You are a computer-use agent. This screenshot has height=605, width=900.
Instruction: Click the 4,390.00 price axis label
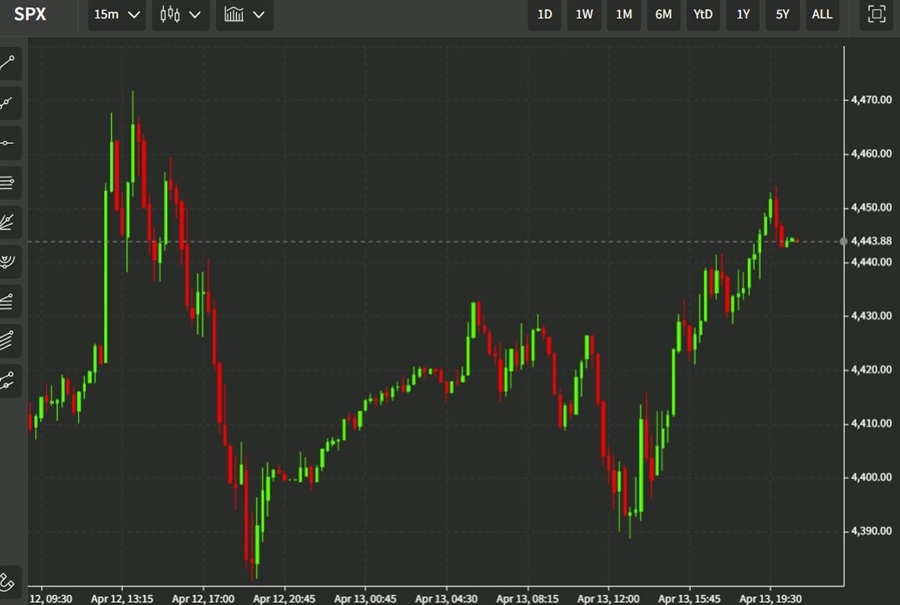click(871, 531)
